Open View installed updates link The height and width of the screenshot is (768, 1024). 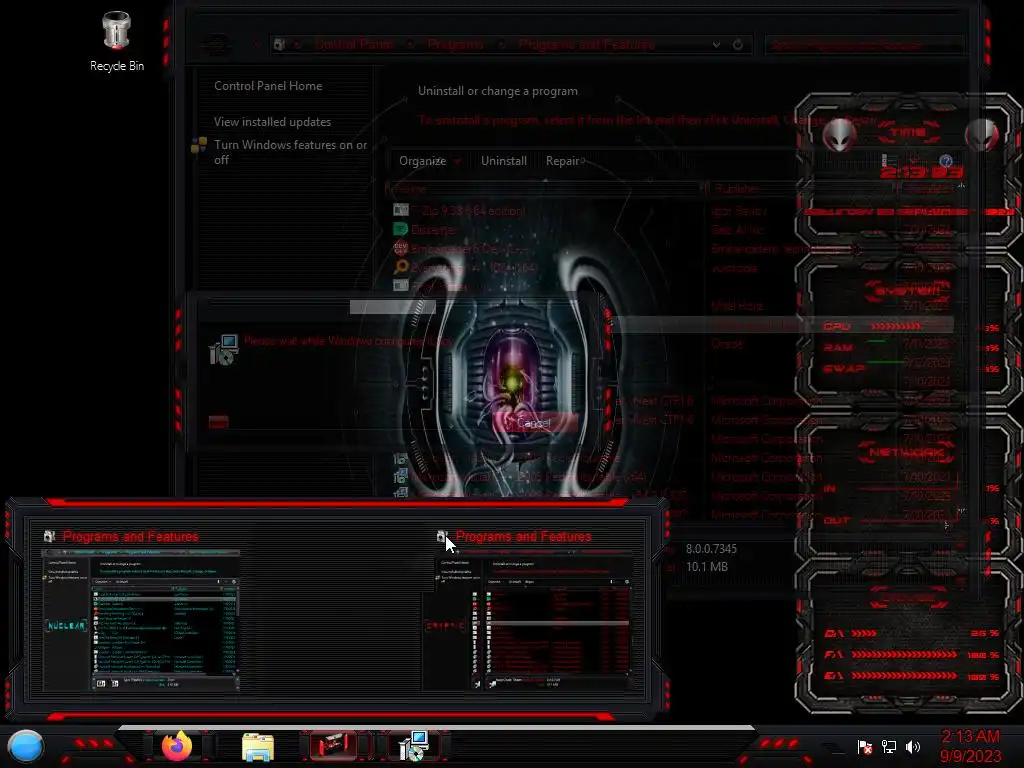tap(272, 121)
